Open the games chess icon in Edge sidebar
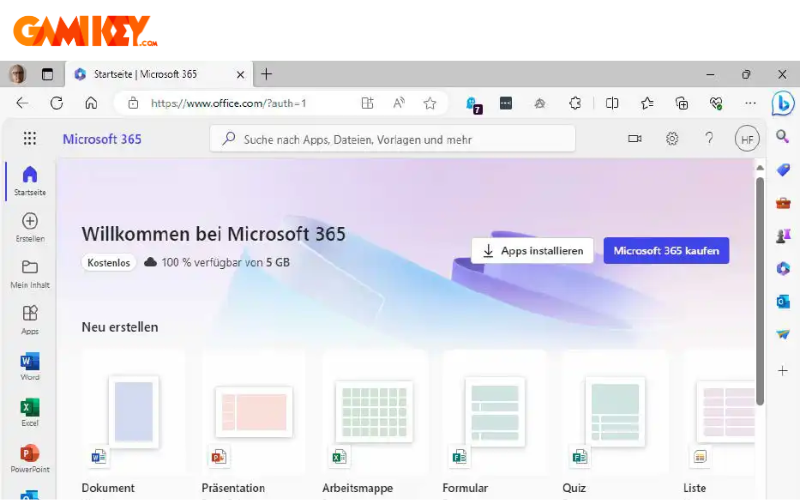 783,236
